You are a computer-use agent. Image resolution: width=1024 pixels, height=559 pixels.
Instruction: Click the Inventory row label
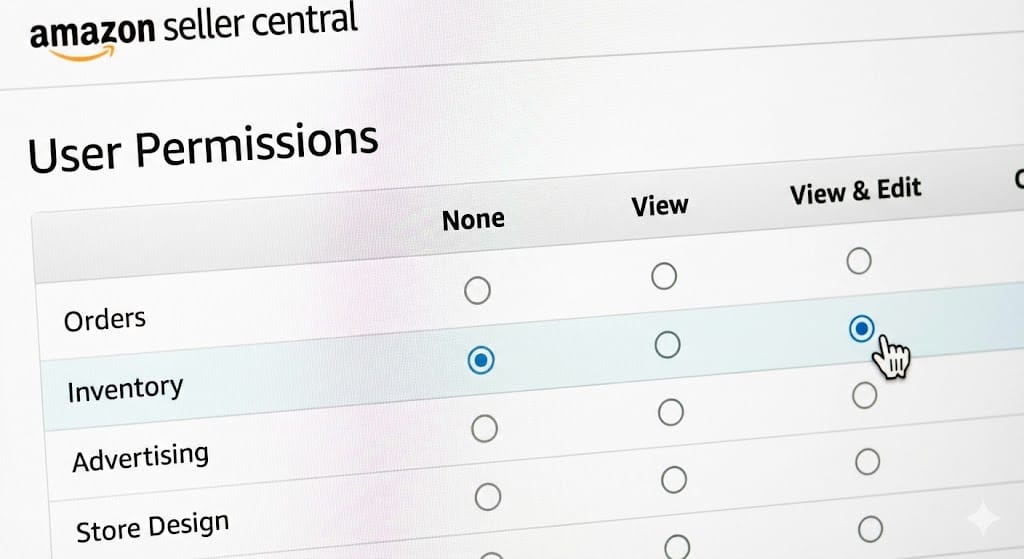pos(125,388)
